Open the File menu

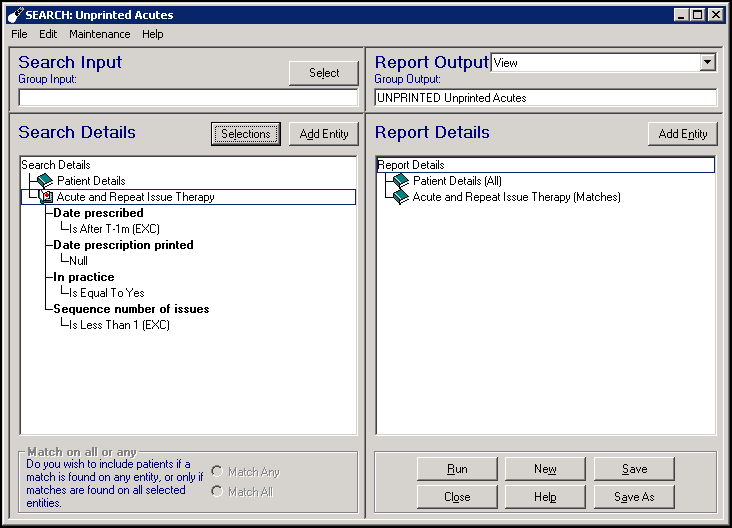coord(19,34)
